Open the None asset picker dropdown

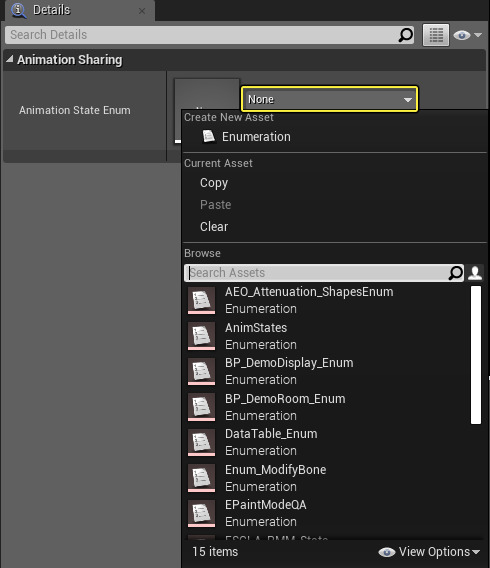[x=330, y=99]
